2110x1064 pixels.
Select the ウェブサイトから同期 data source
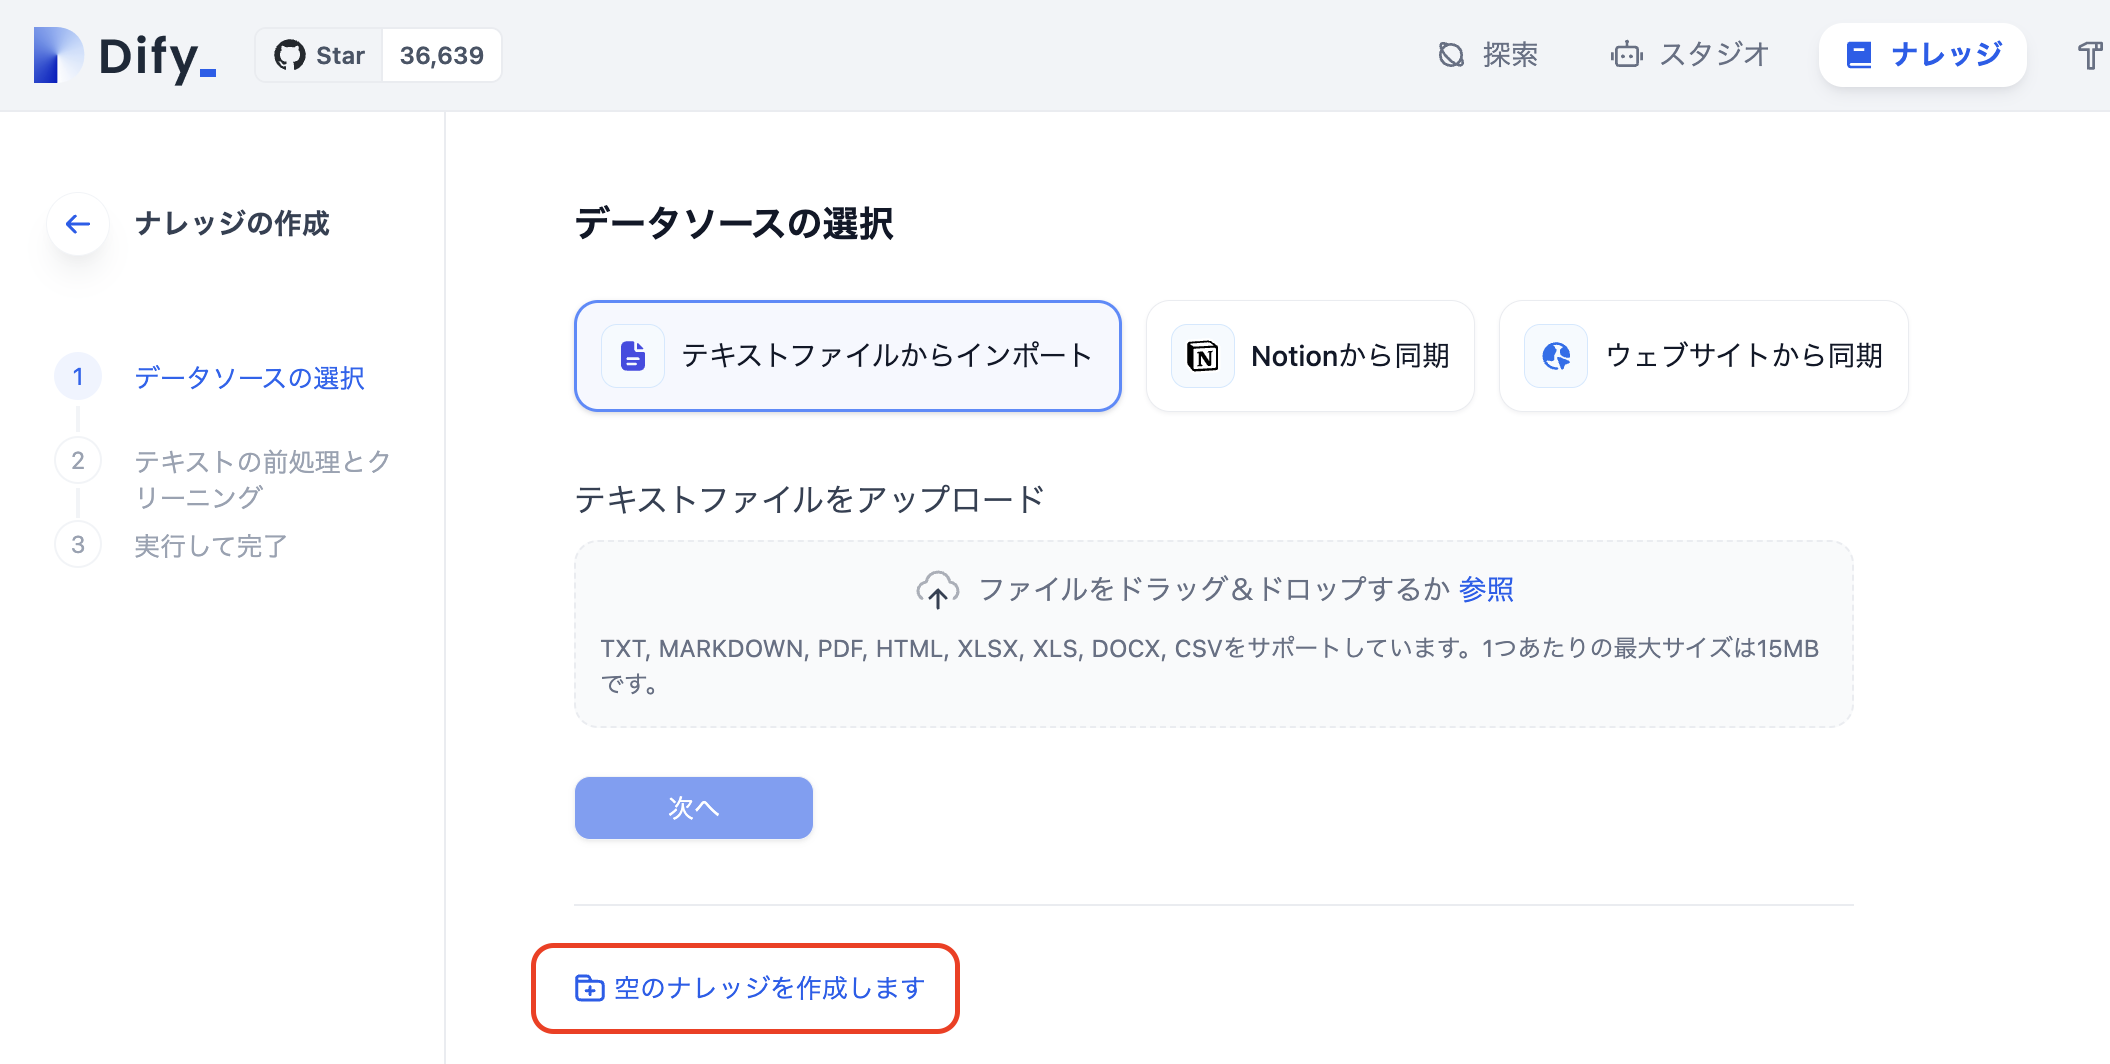click(x=1703, y=356)
